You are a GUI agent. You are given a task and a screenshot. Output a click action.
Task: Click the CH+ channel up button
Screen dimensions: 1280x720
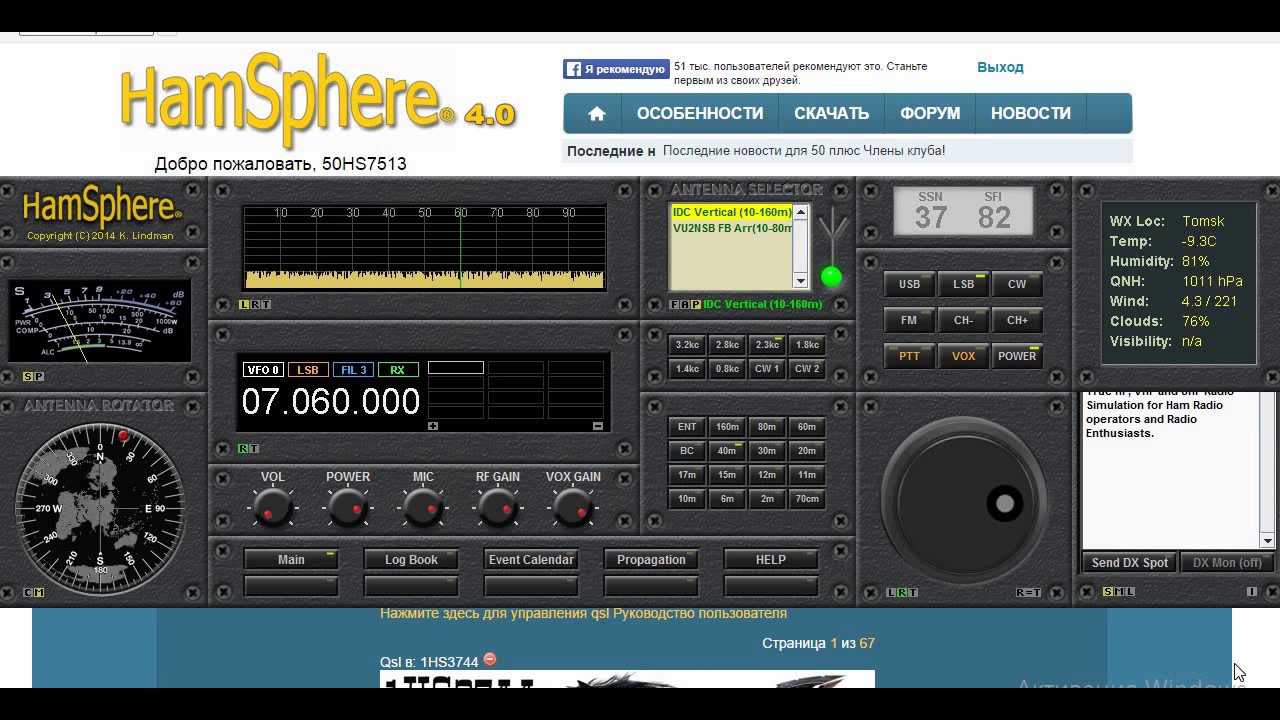click(x=1017, y=320)
